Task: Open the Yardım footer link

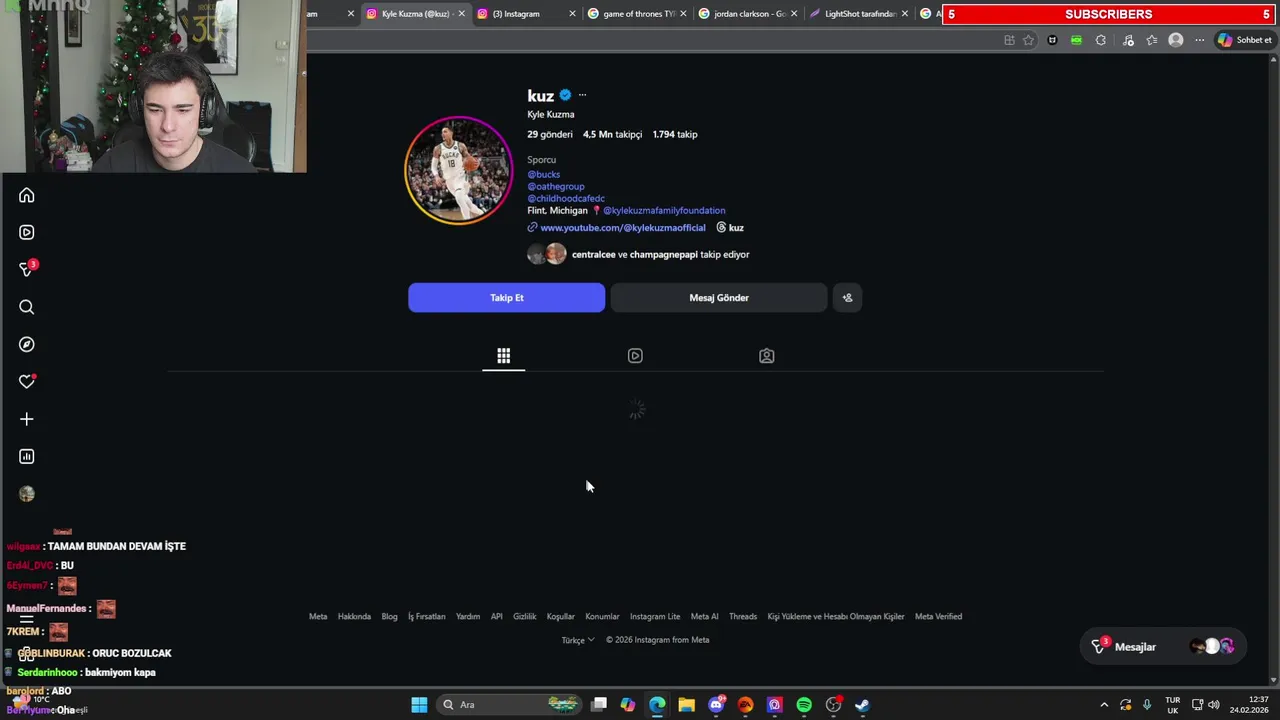Action: 468,616
